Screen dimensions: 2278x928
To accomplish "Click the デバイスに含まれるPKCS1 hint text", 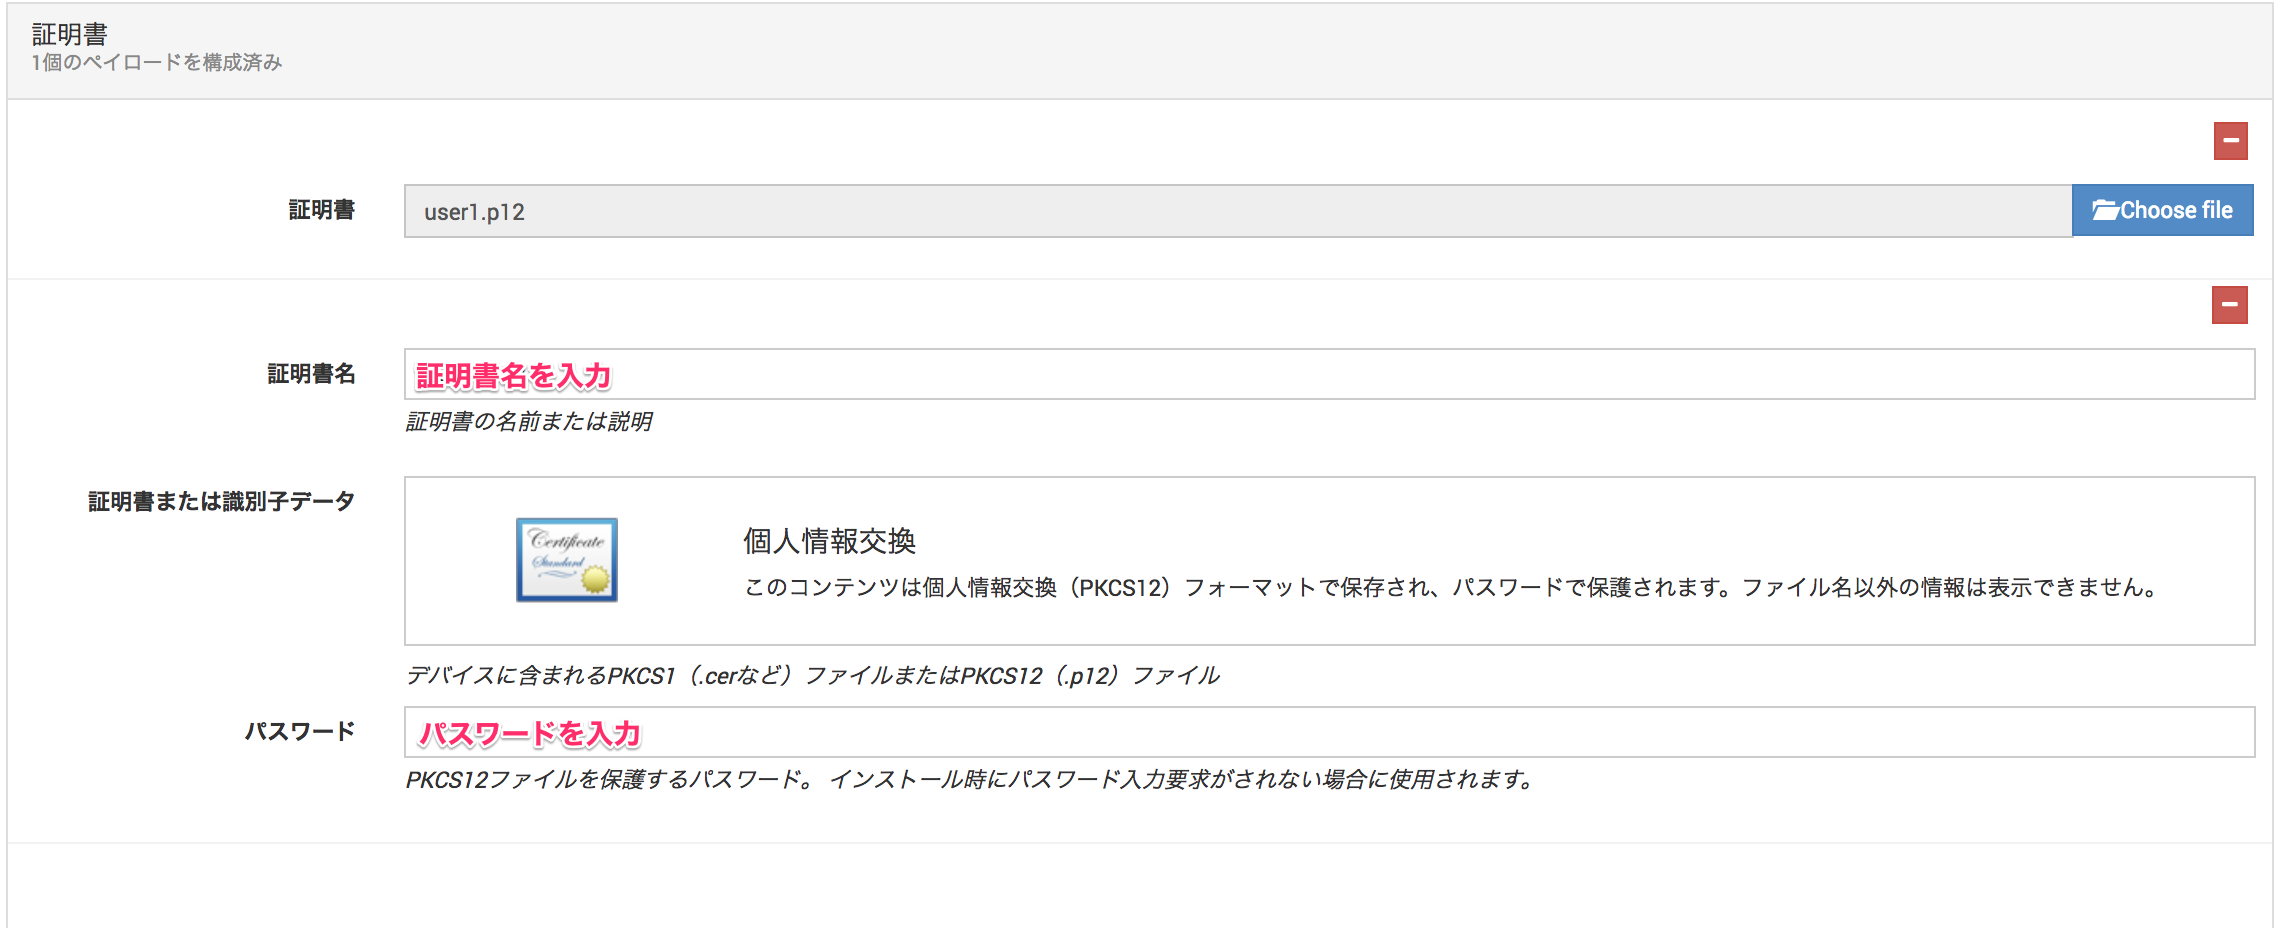I will click(x=811, y=676).
